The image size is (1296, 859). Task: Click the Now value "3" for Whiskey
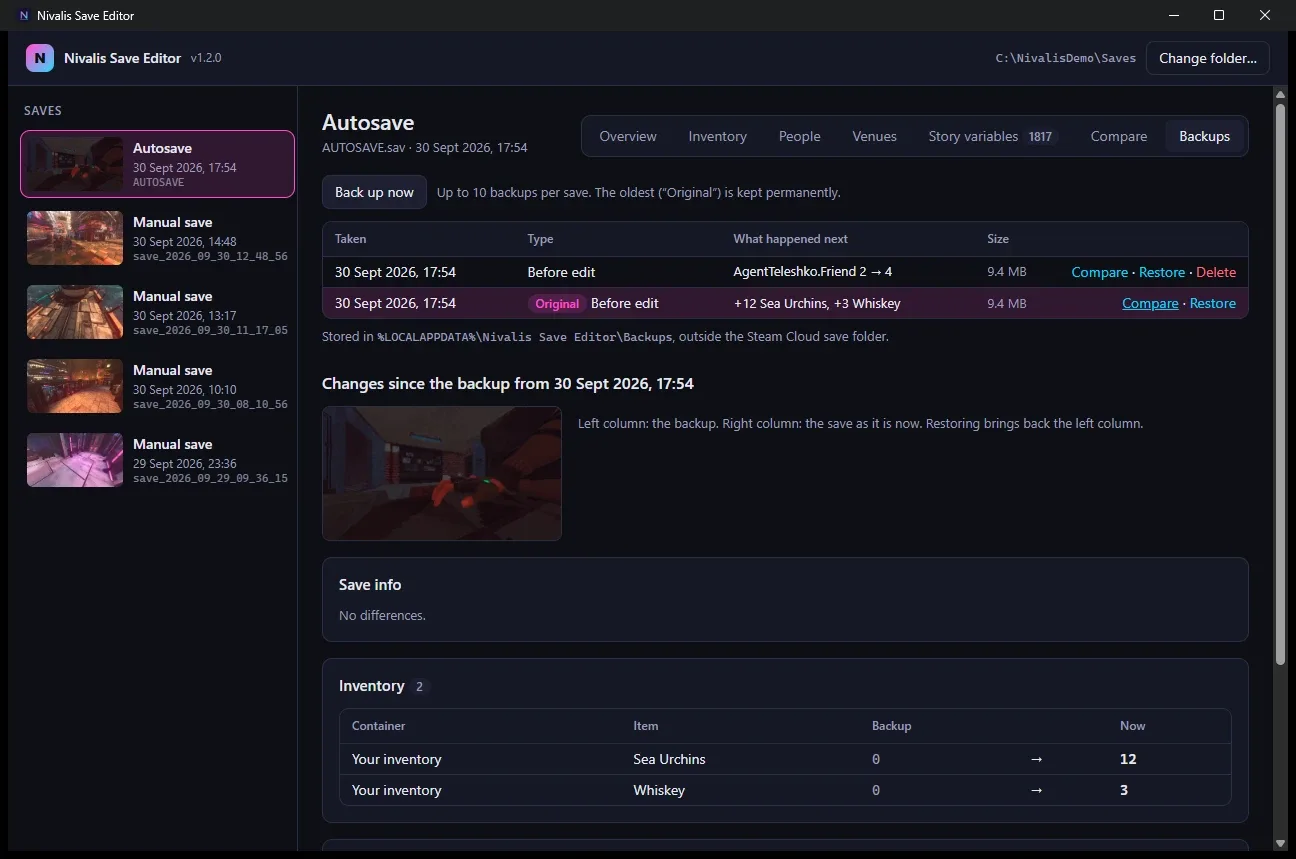tap(1124, 790)
